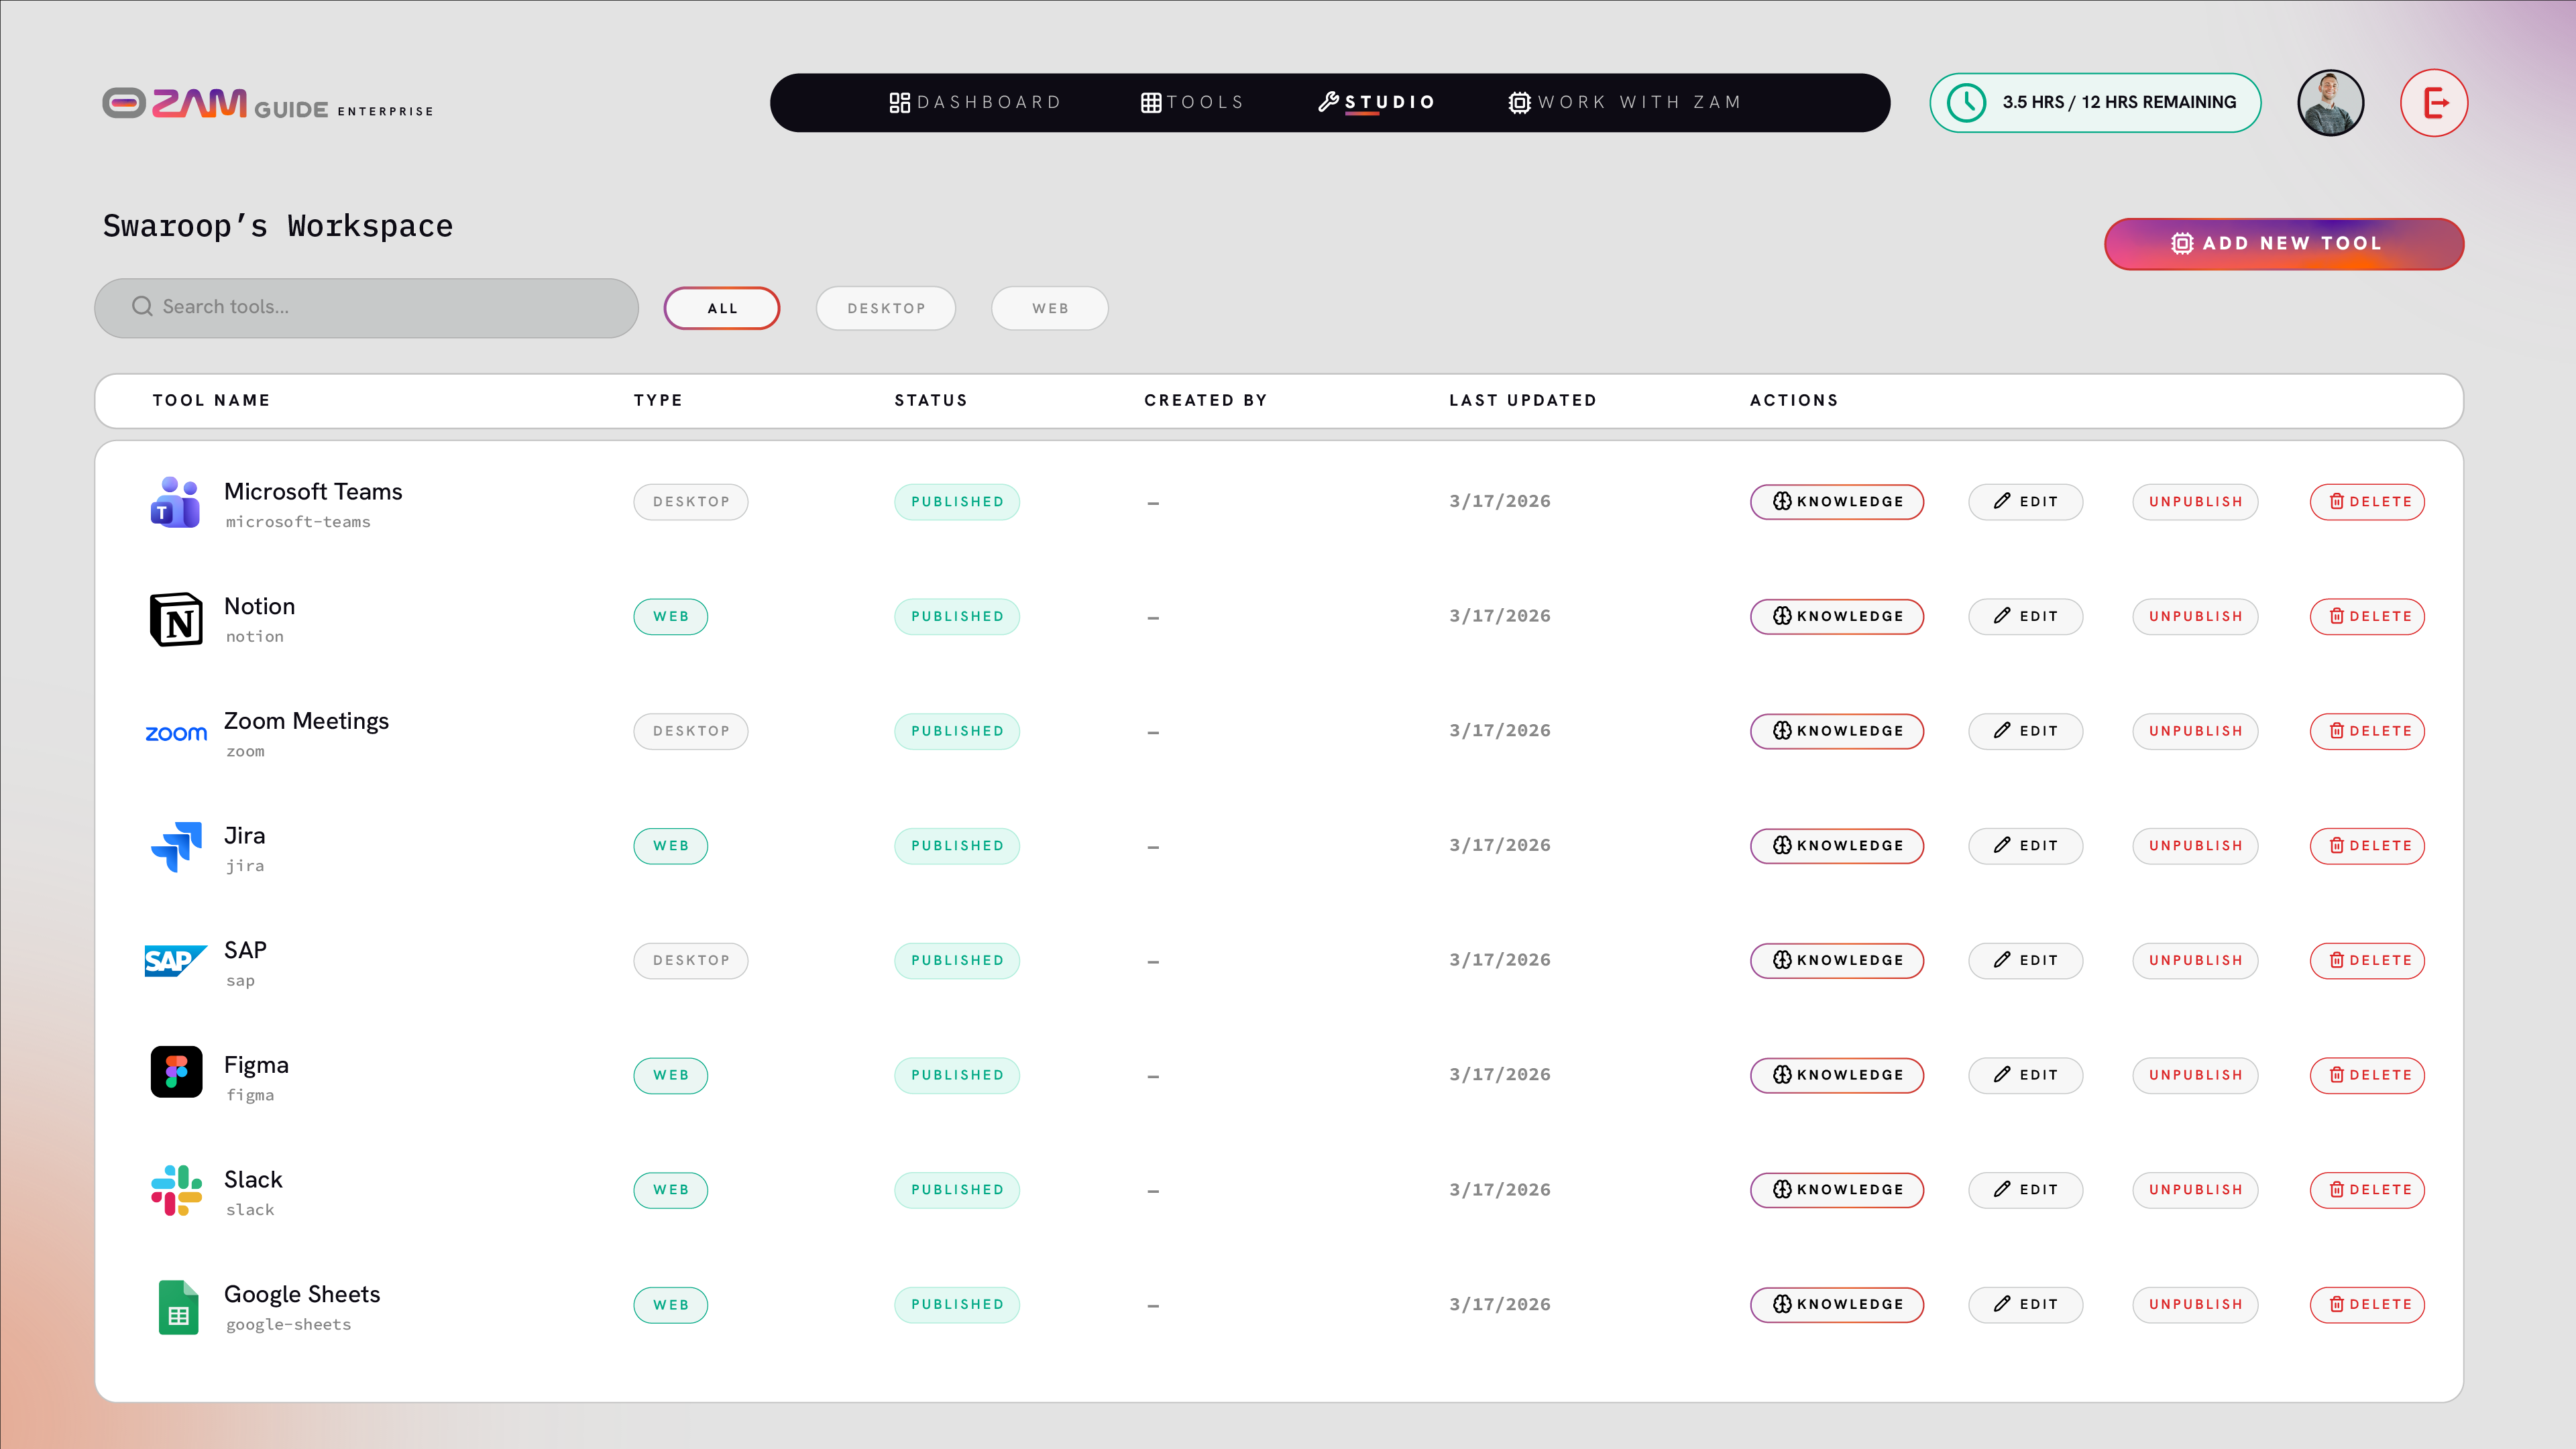Unpublish the Jira tool
The image size is (2576, 1449).
(x=2195, y=846)
